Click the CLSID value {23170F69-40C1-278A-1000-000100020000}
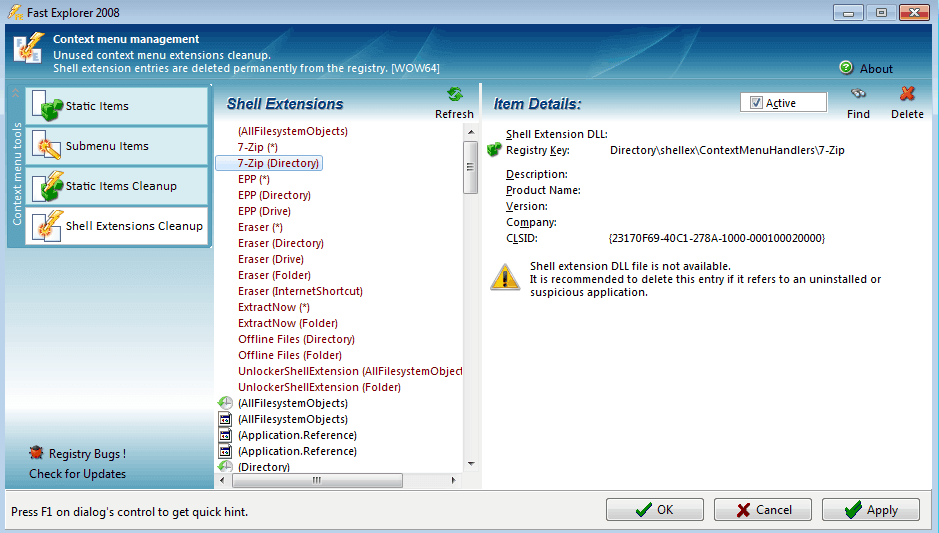Viewport: 939px width, 533px height. tap(717, 238)
